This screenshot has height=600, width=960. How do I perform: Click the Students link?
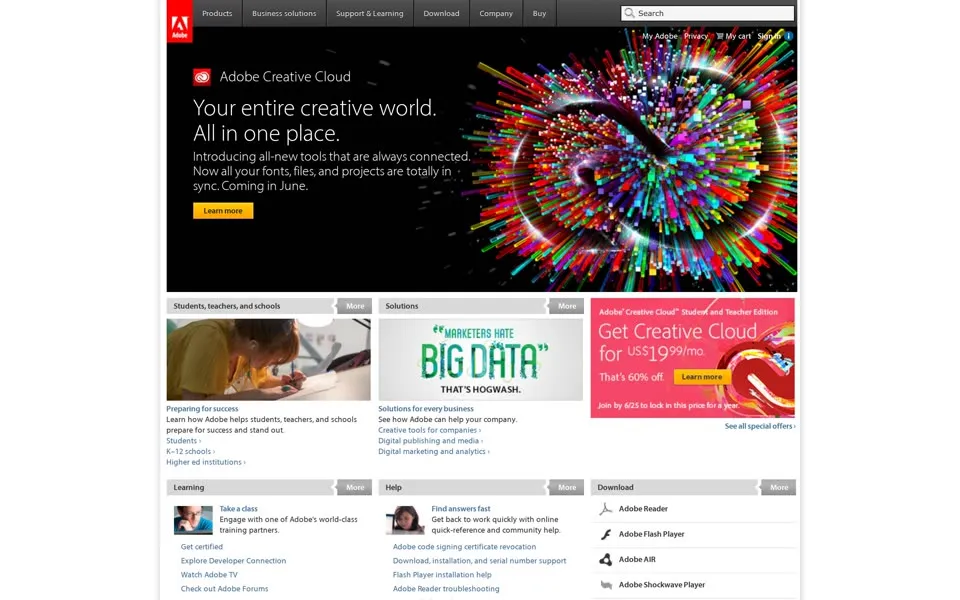point(183,441)
